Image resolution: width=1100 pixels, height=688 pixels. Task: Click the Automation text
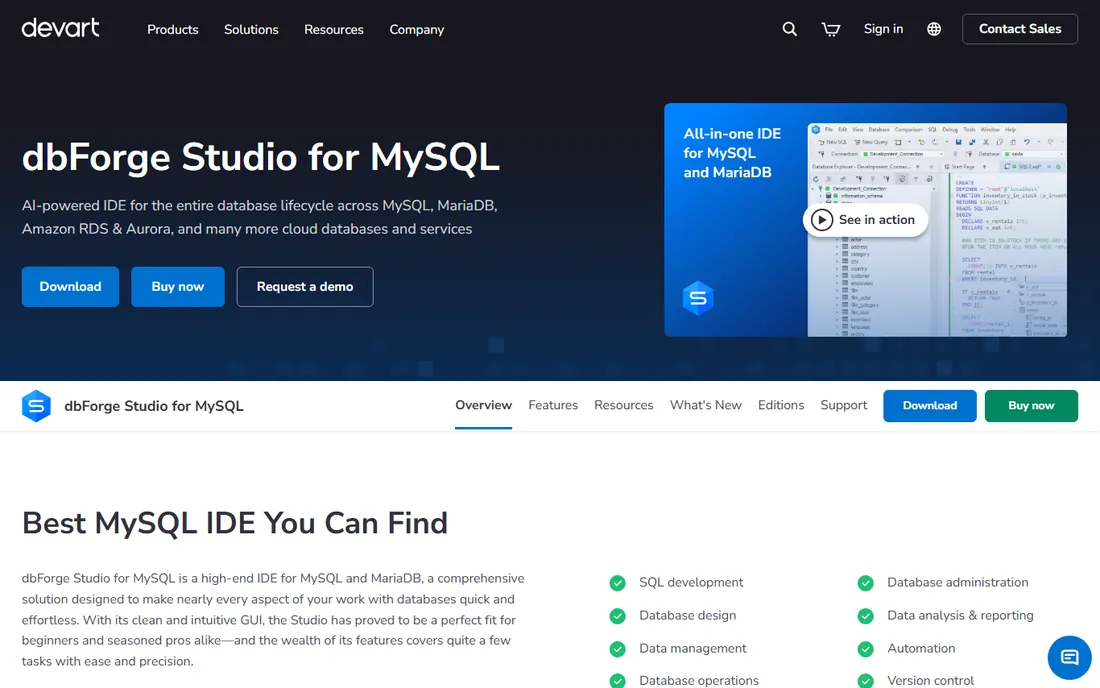tap(921, 648)
